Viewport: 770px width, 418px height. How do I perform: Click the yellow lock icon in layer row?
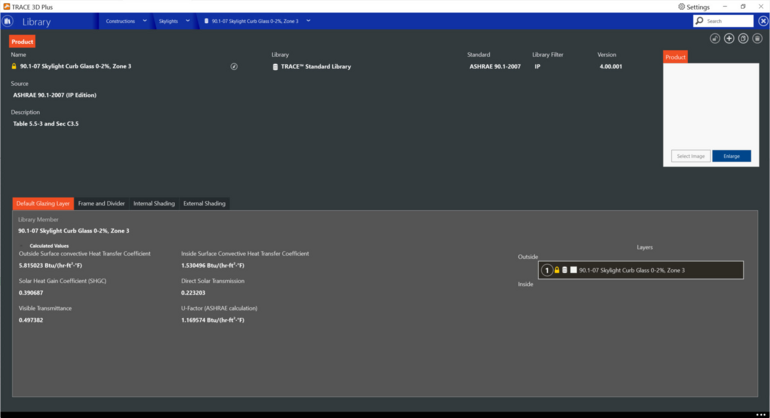(557, 270)
